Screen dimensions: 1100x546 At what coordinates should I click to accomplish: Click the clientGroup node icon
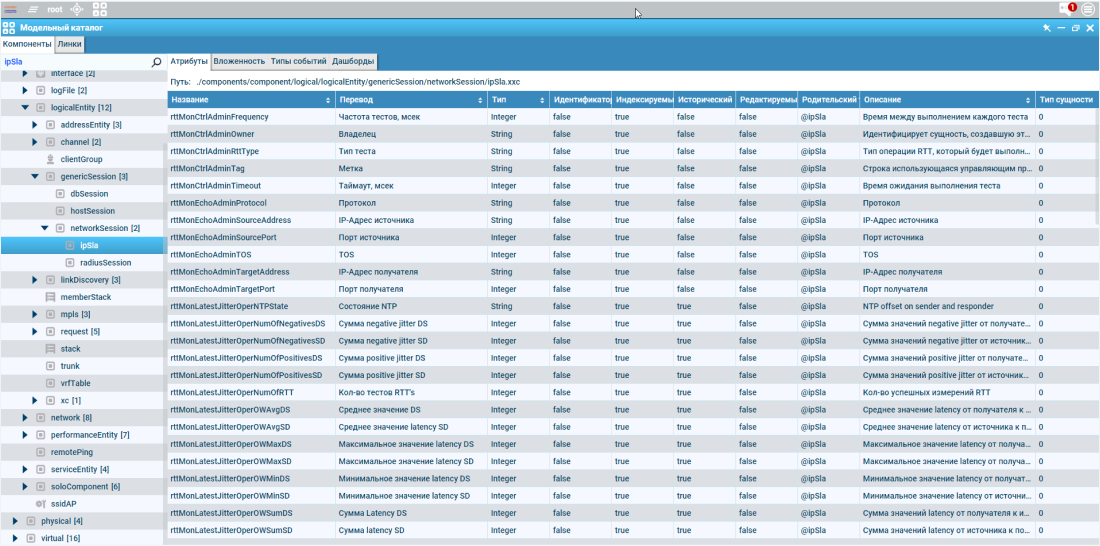[50, 159]
